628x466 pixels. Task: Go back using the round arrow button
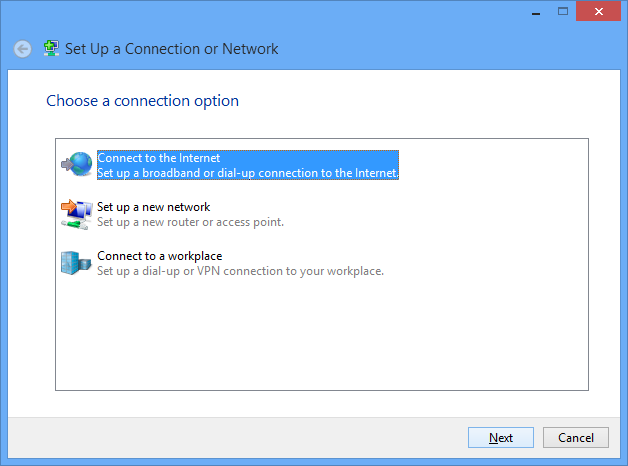click(22, 50)
